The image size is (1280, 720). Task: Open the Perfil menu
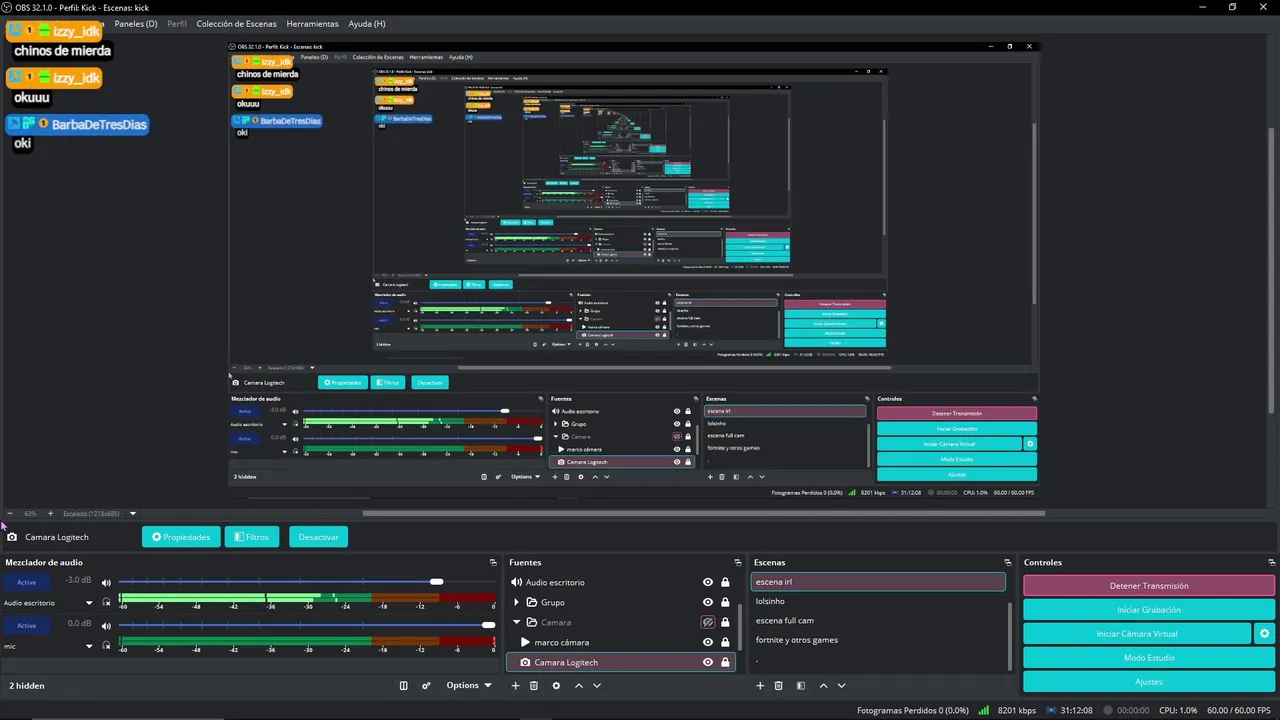click(177, 23)
